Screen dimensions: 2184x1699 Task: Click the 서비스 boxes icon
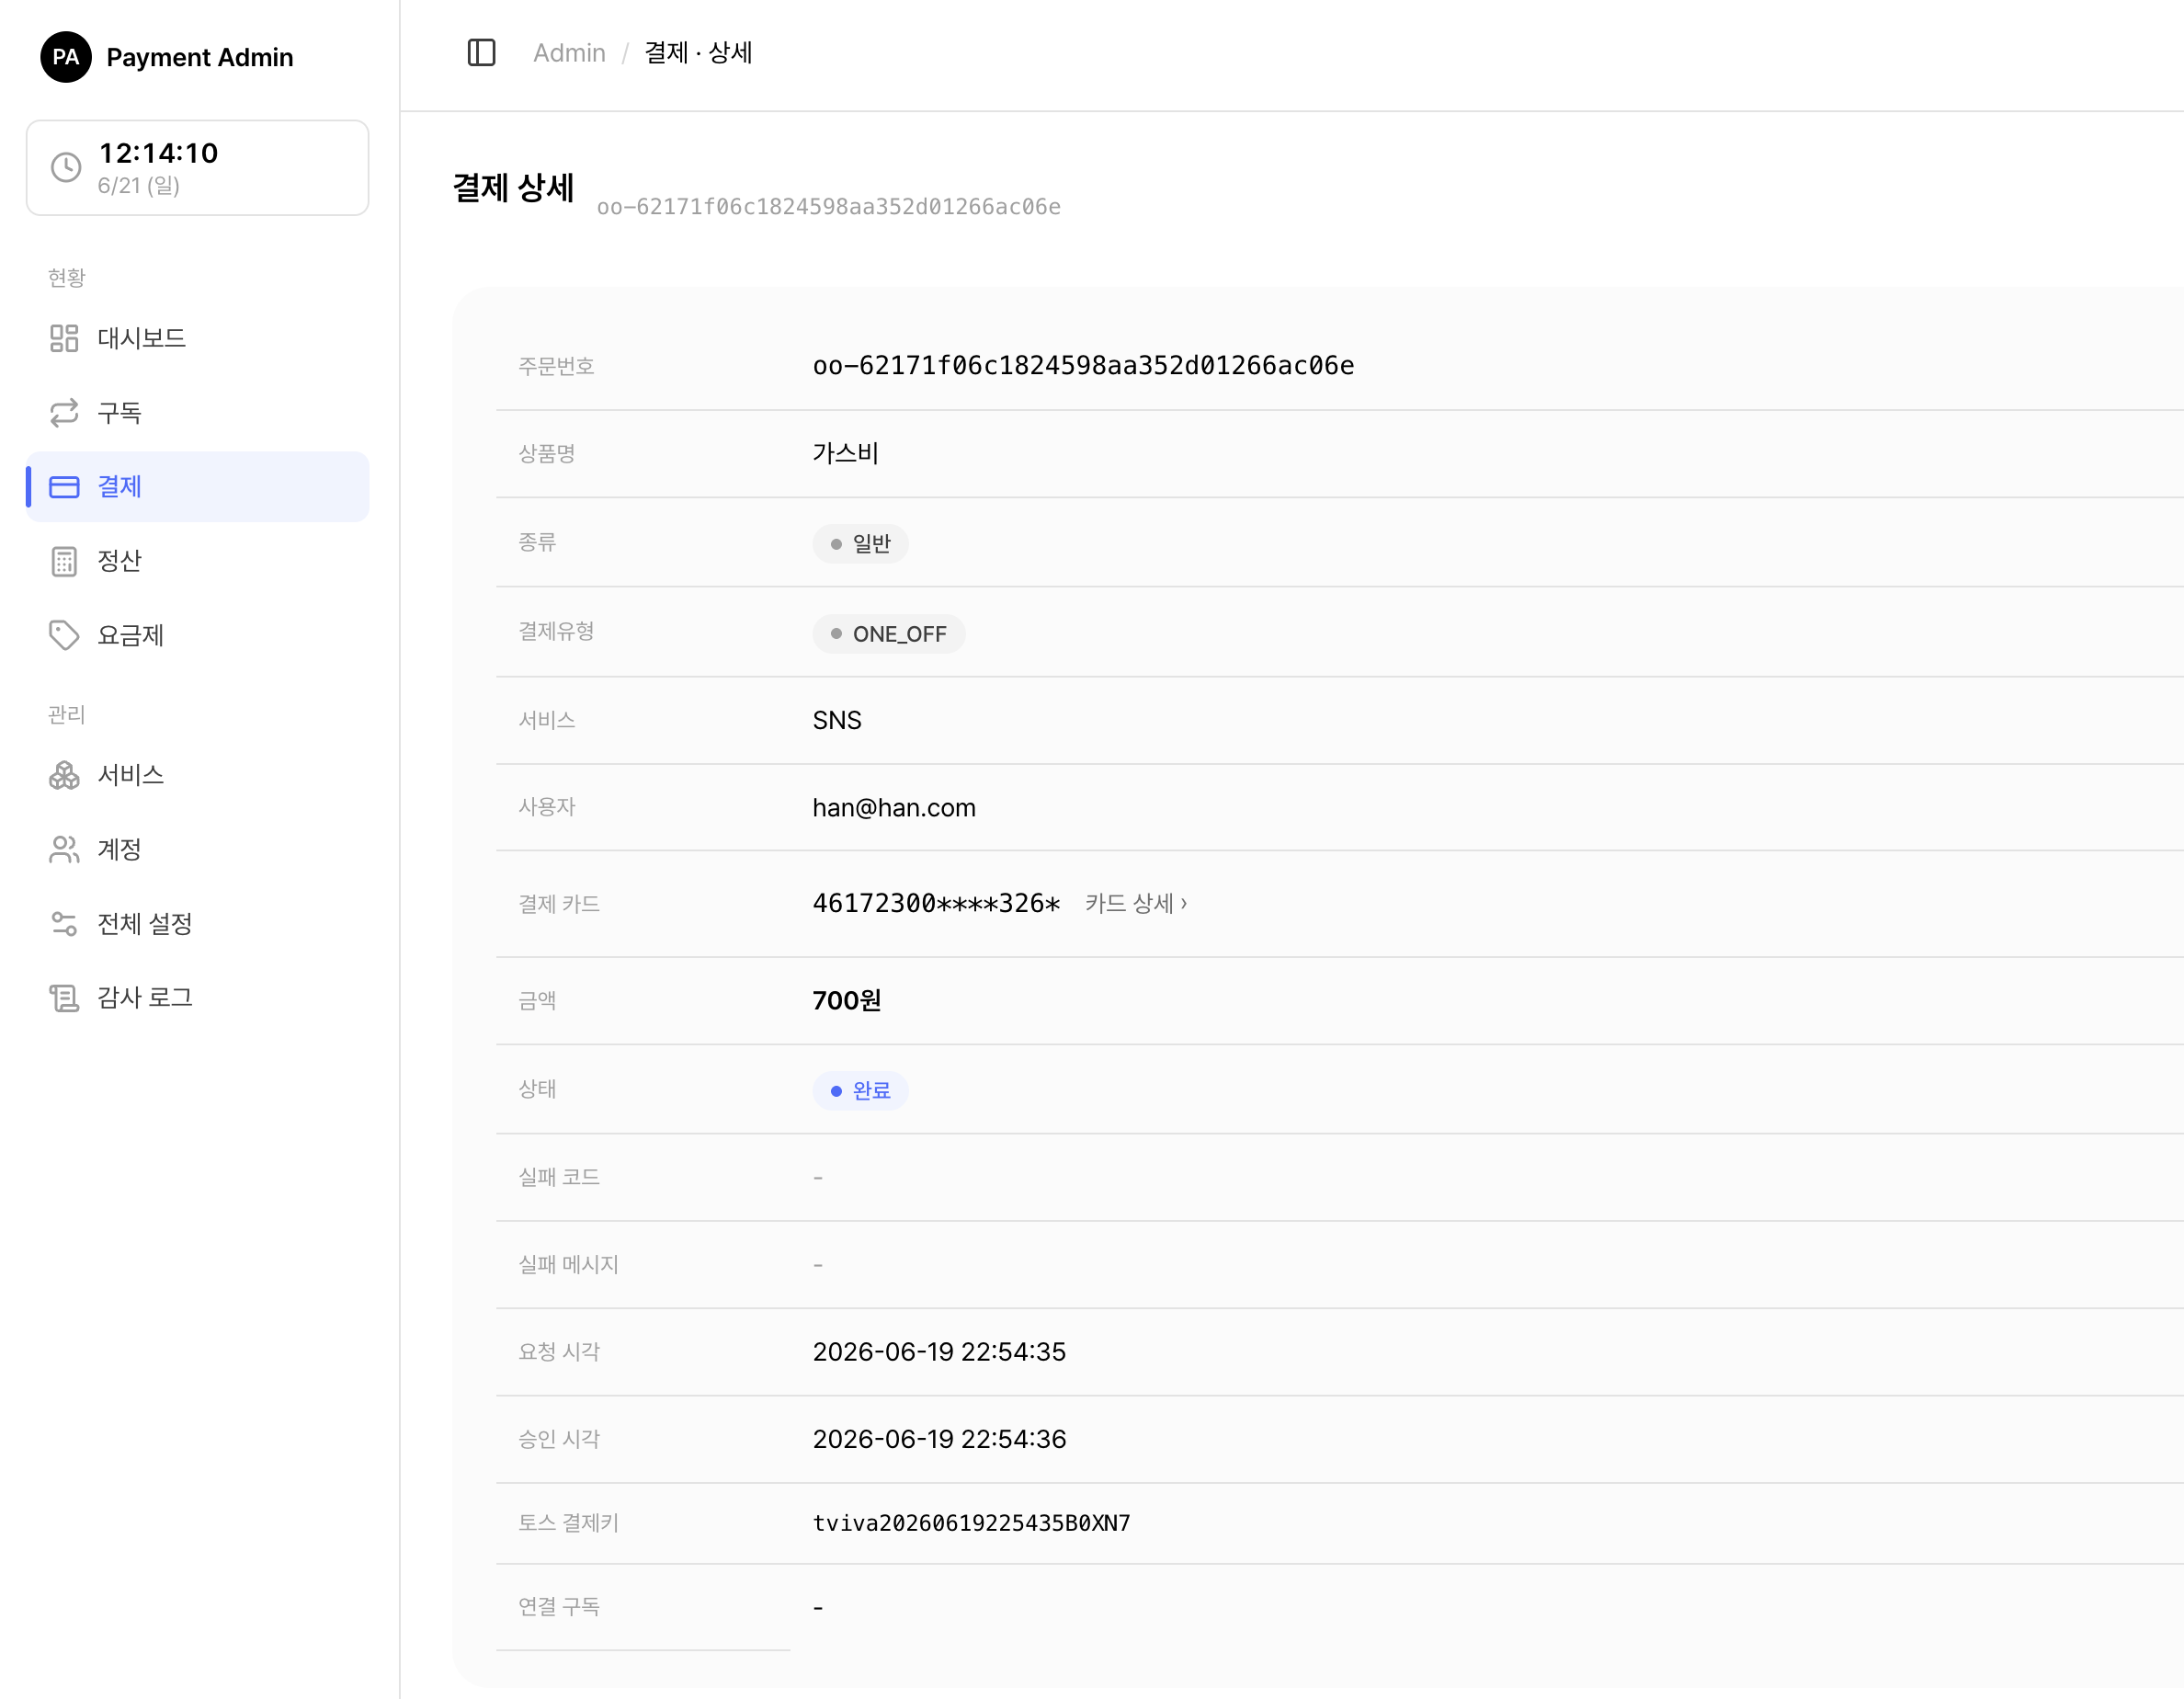click(x=64, y=775)
